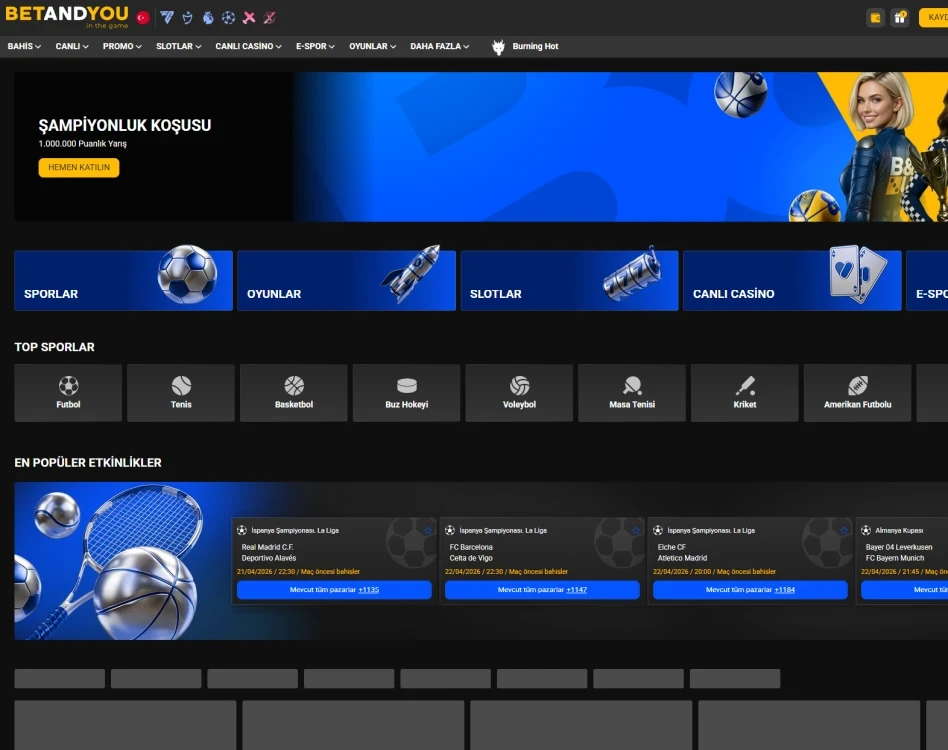
Task: Click the yellow KAYDOL register button
Action: [x=933, y=18]
